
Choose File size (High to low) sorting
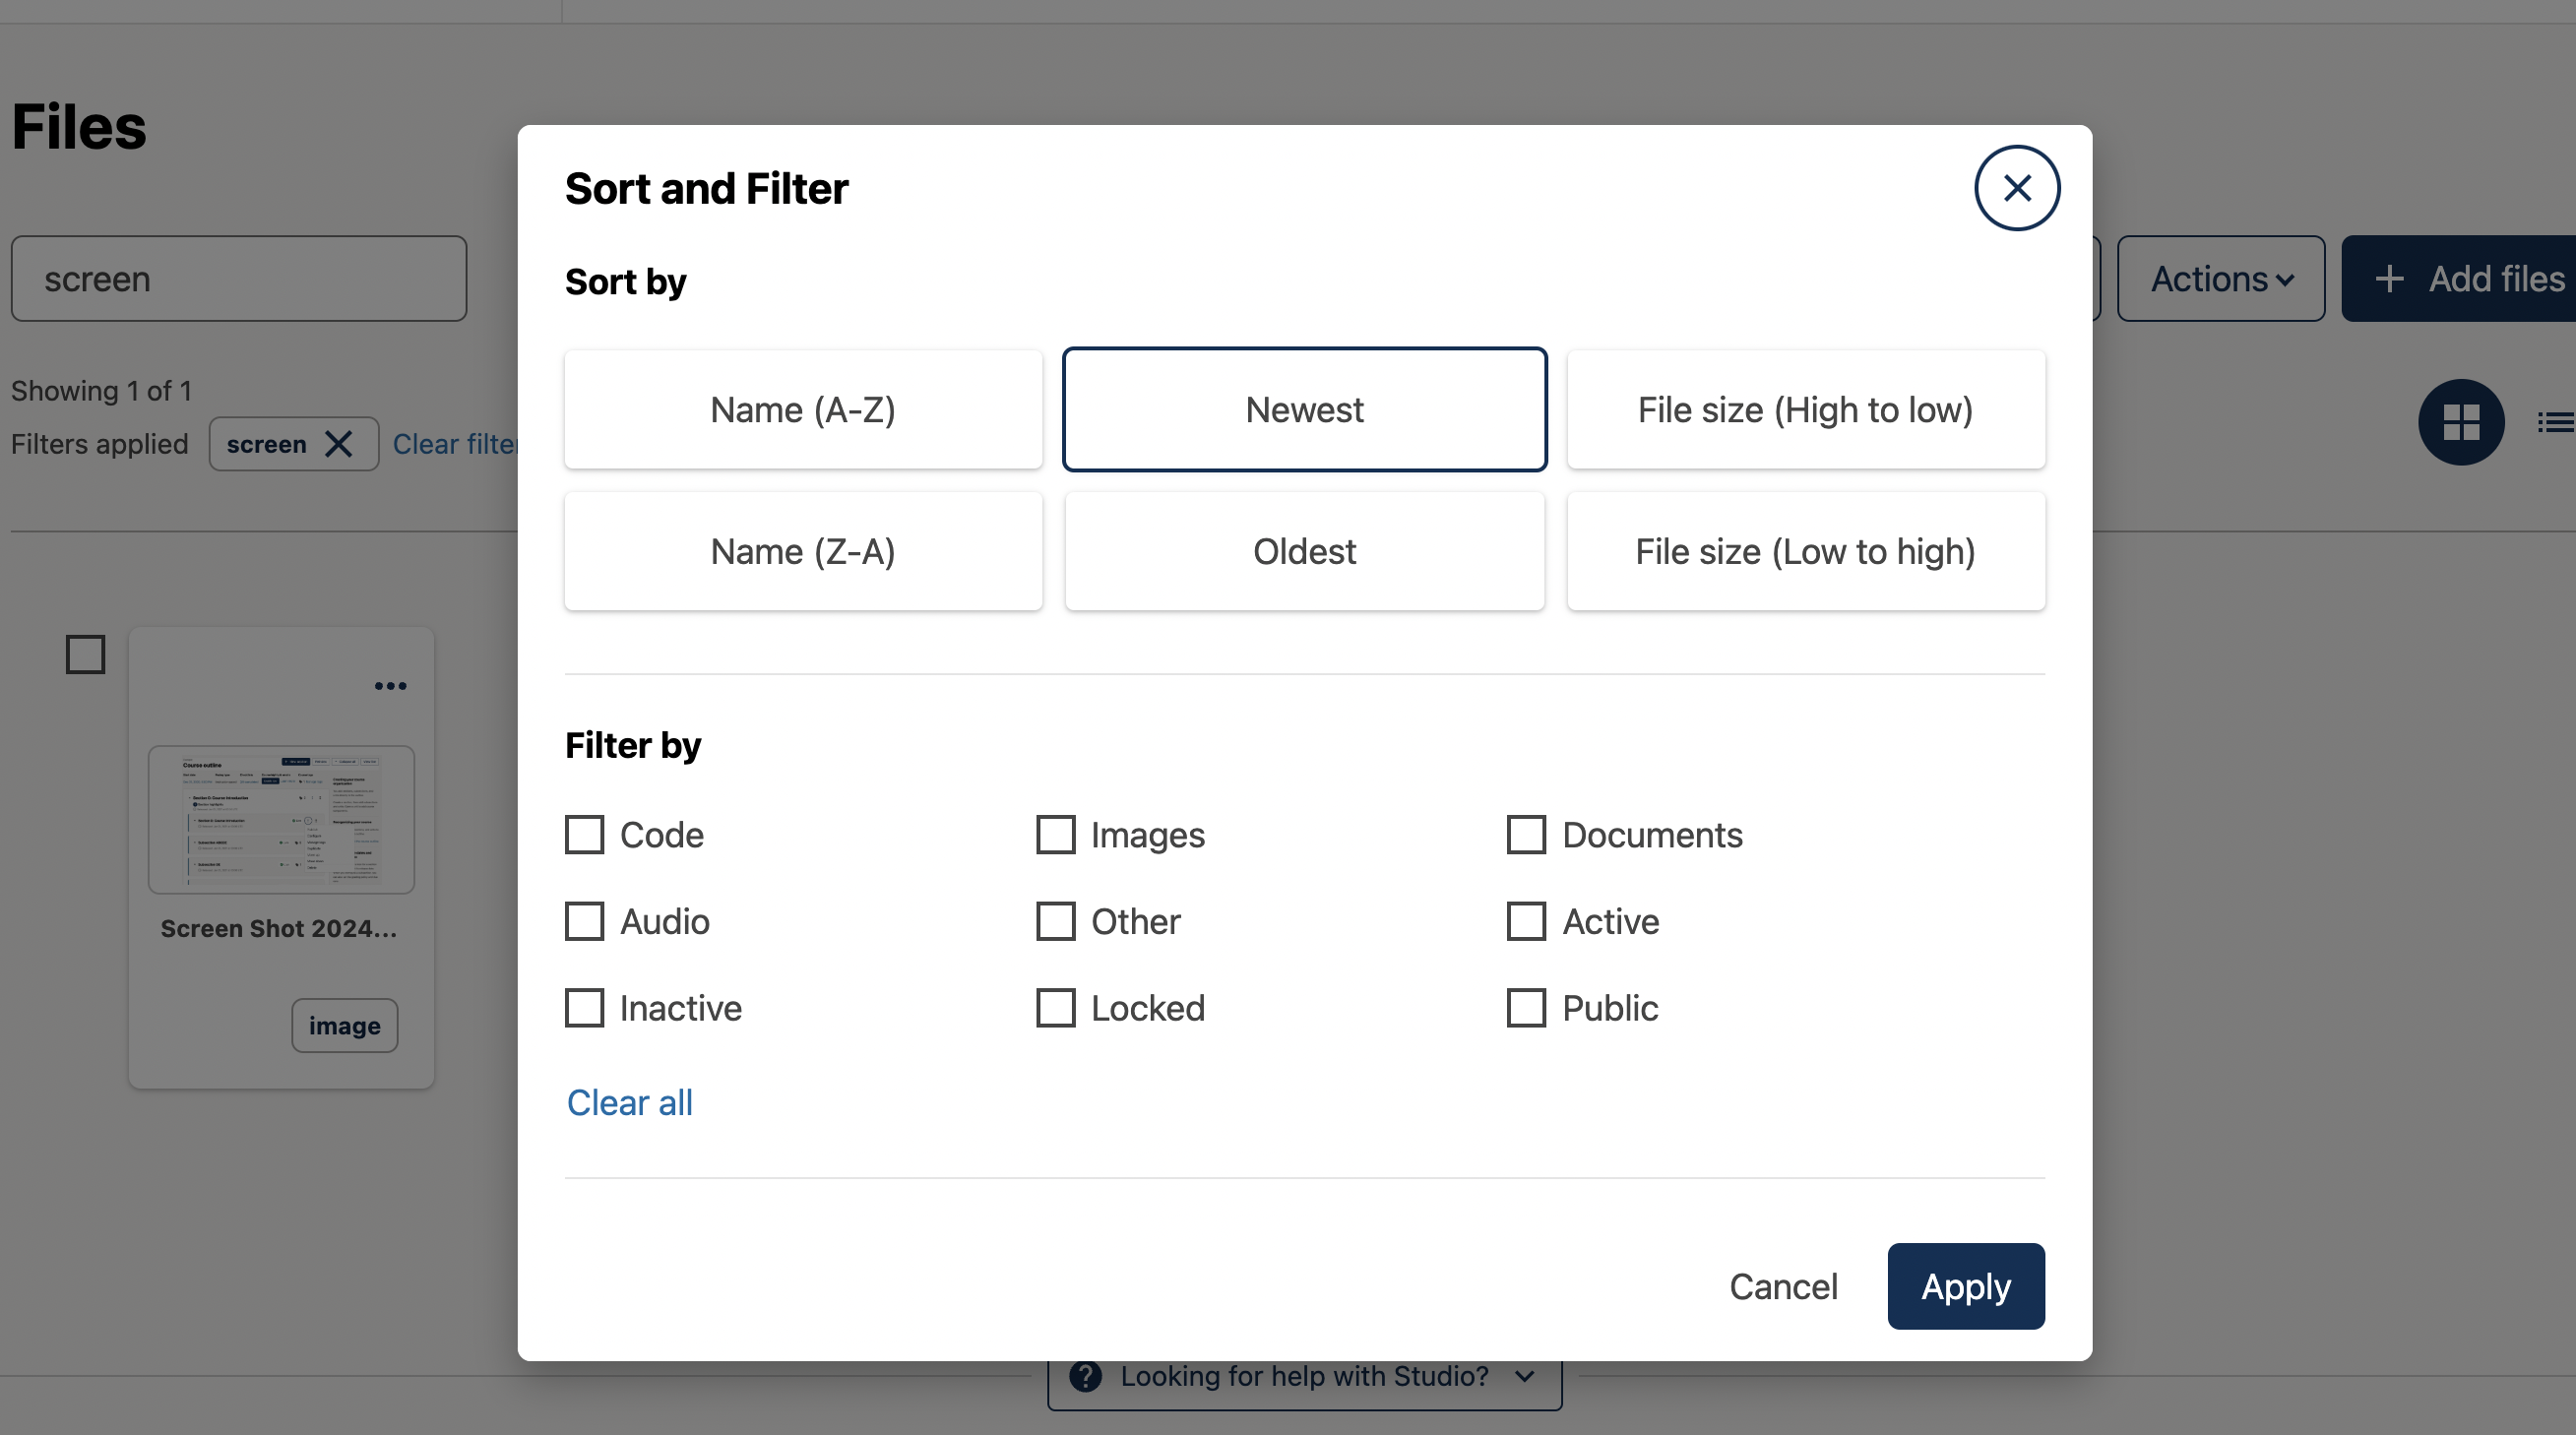[x=1805, y=410]
